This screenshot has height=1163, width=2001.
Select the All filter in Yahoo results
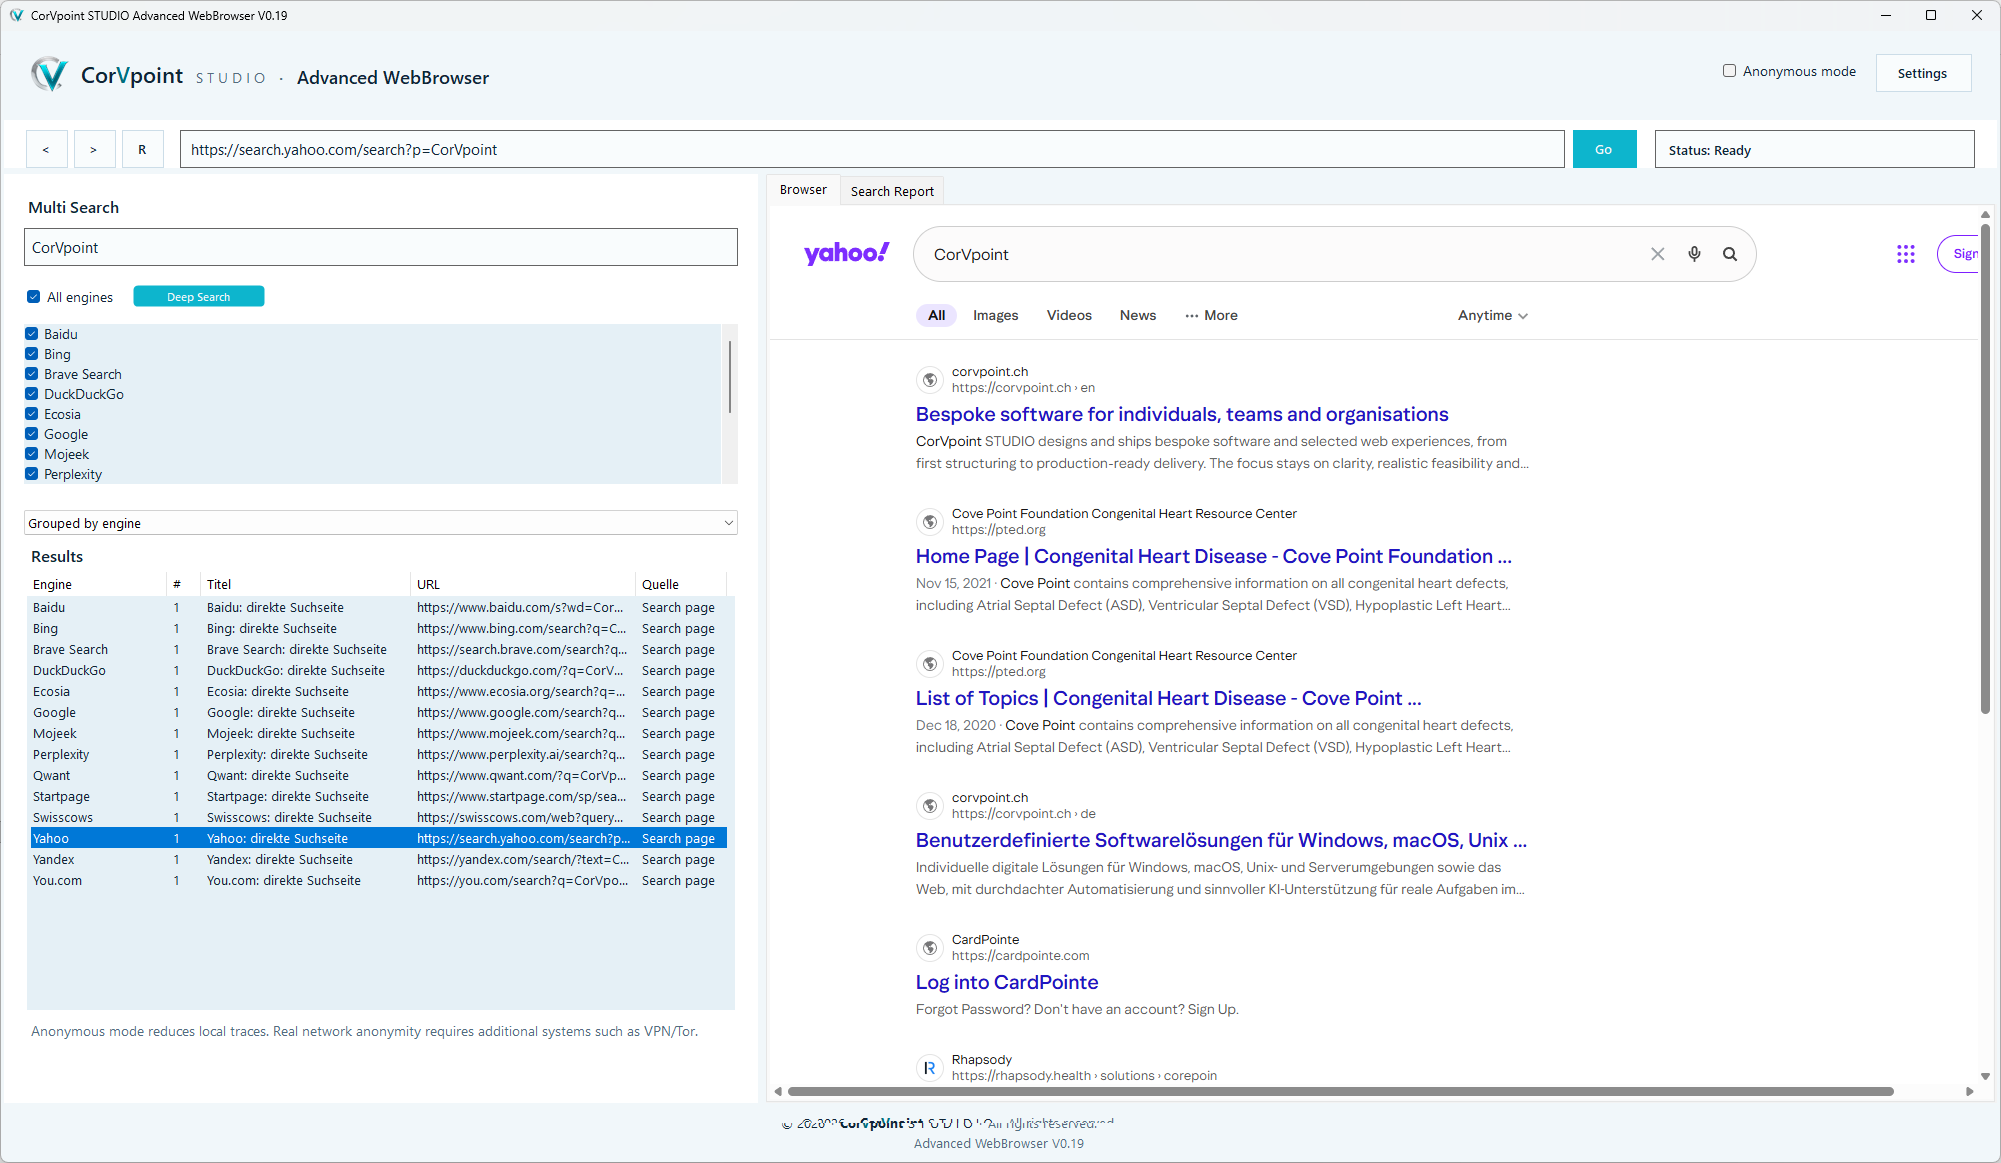(x=936, y=315)
